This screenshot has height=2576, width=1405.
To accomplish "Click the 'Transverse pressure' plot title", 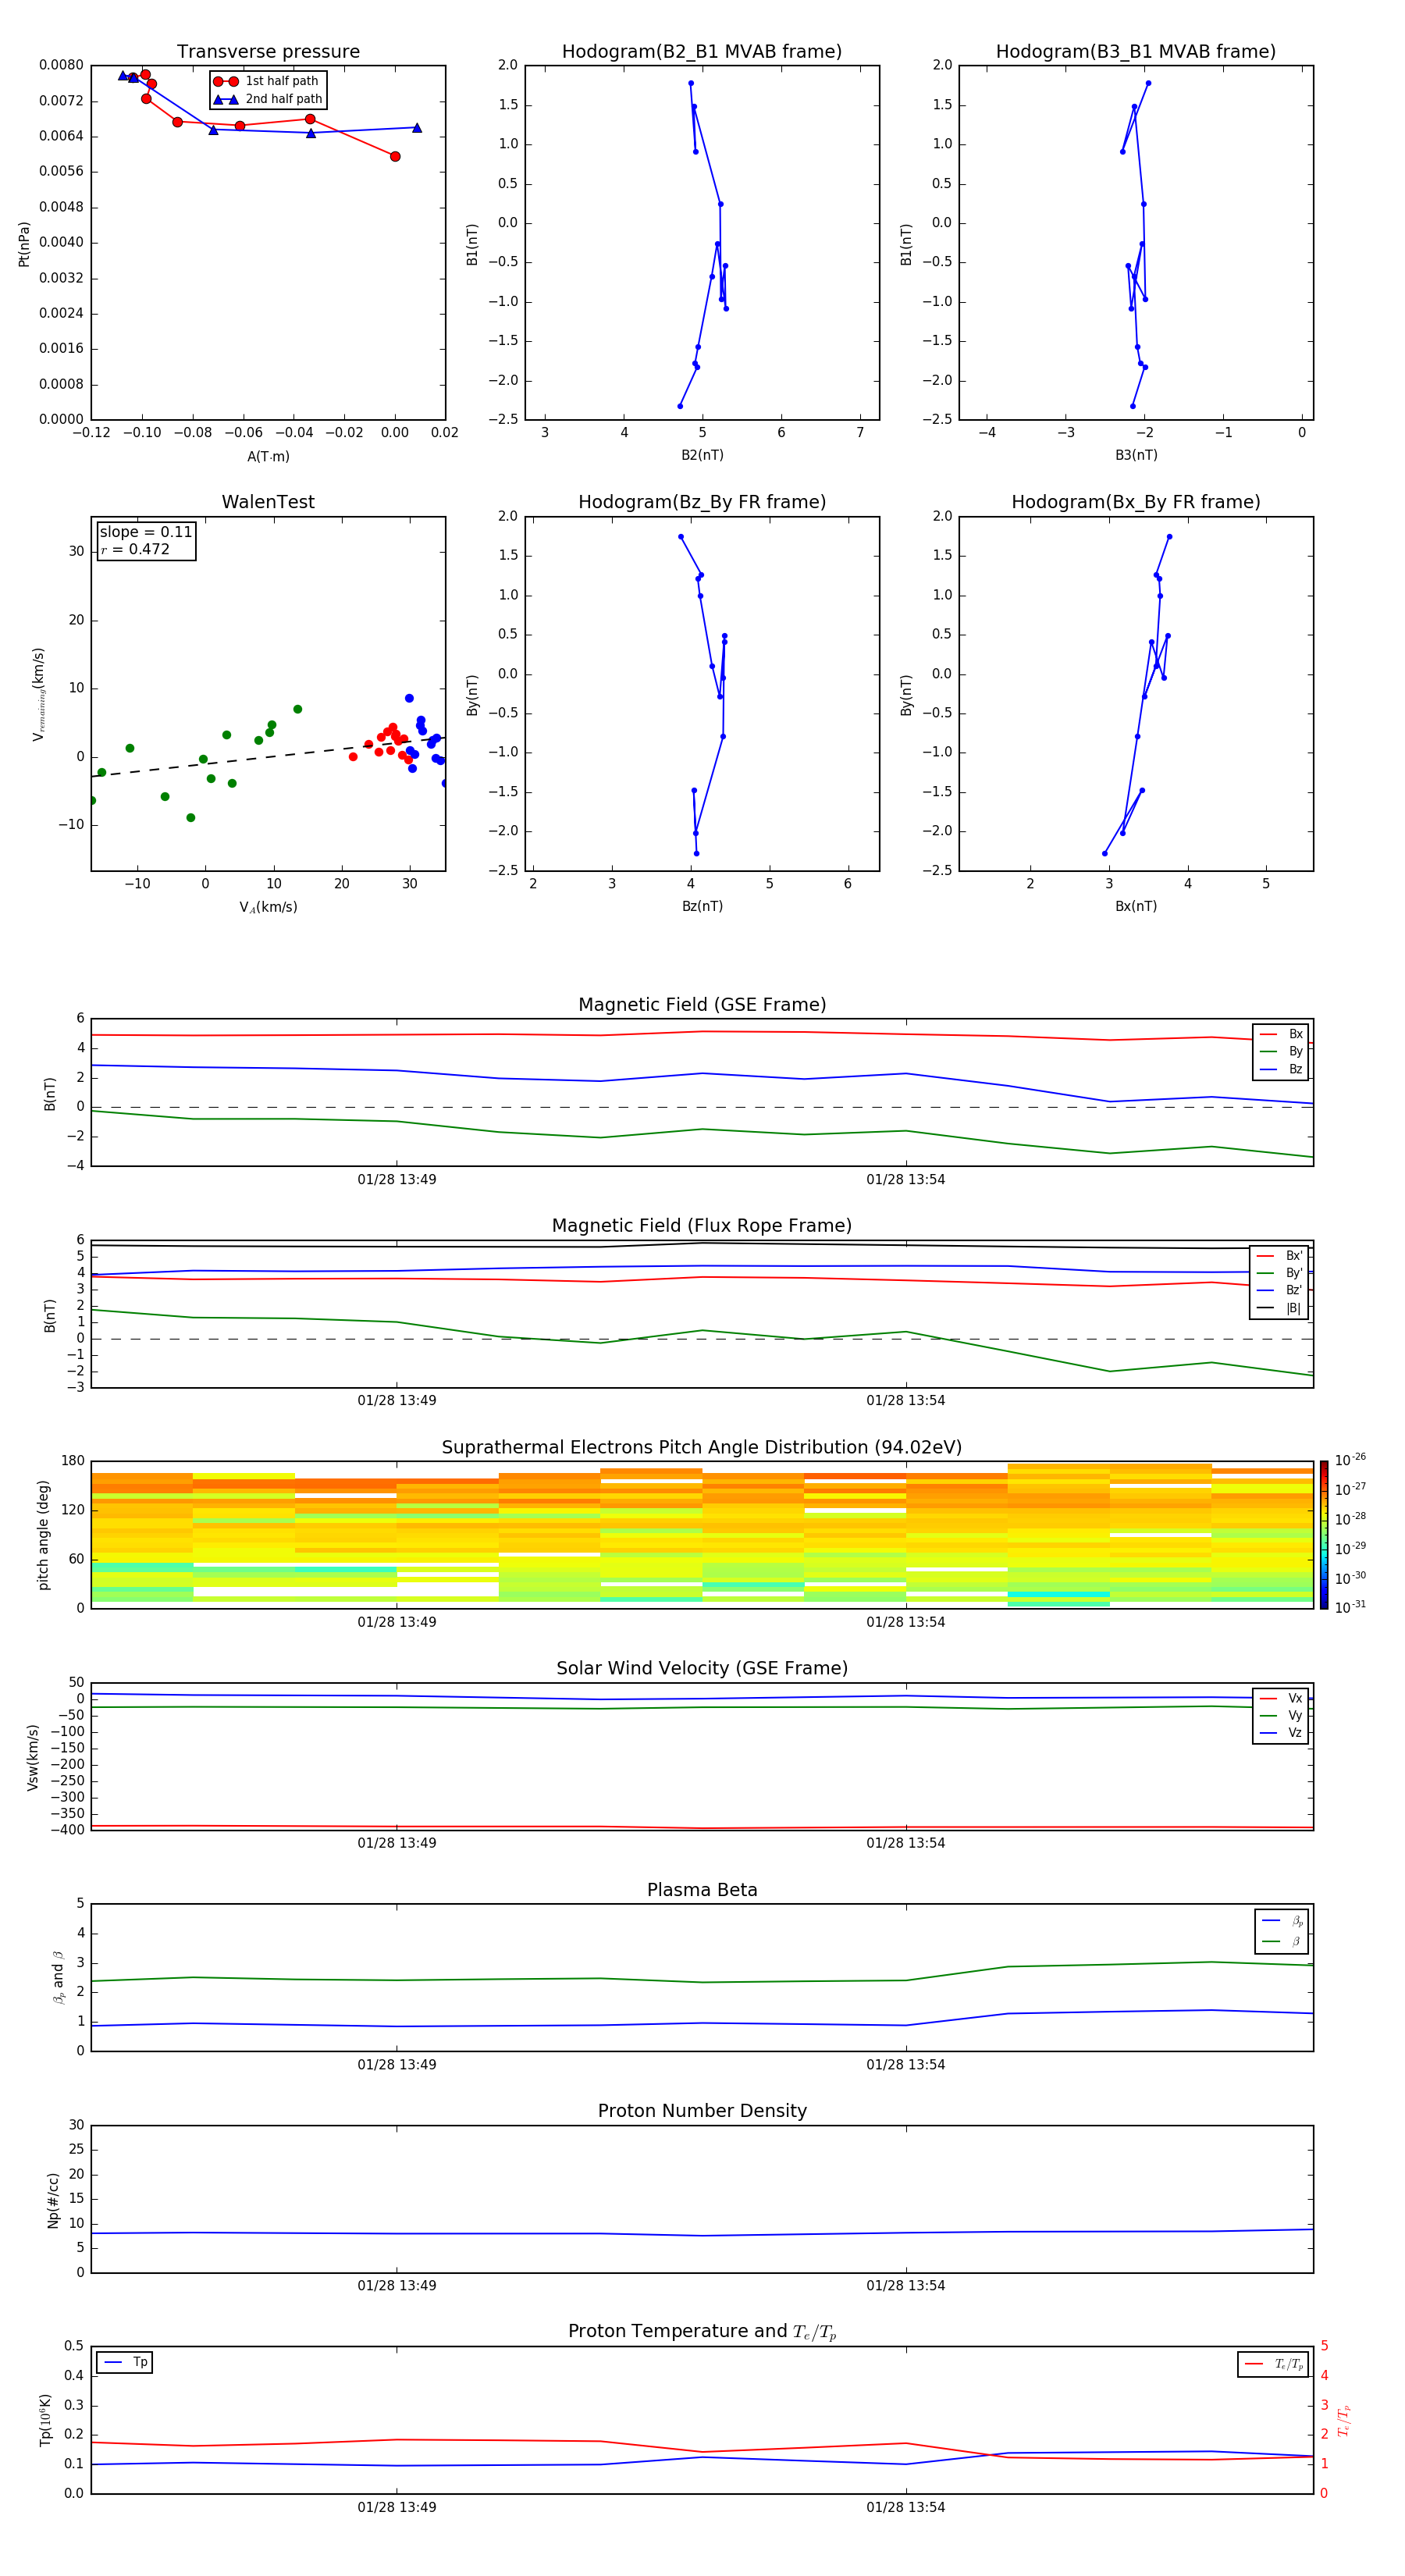I will pos(268,52).
